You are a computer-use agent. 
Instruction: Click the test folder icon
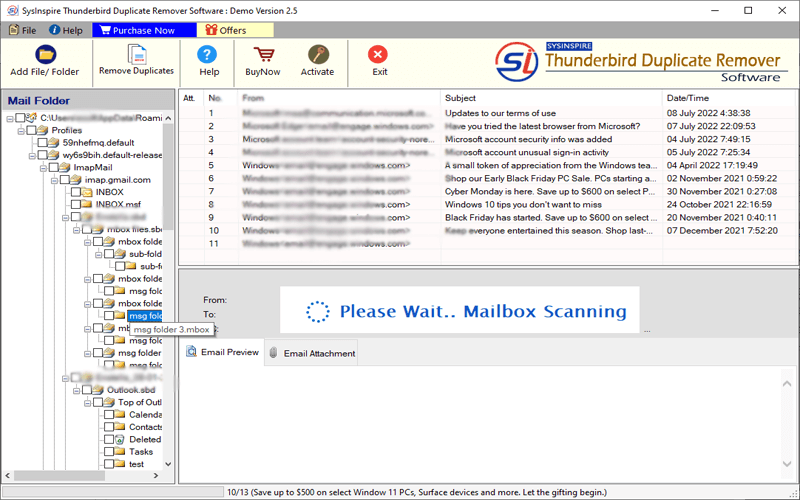pyautogui.click(x=119, y=464)
